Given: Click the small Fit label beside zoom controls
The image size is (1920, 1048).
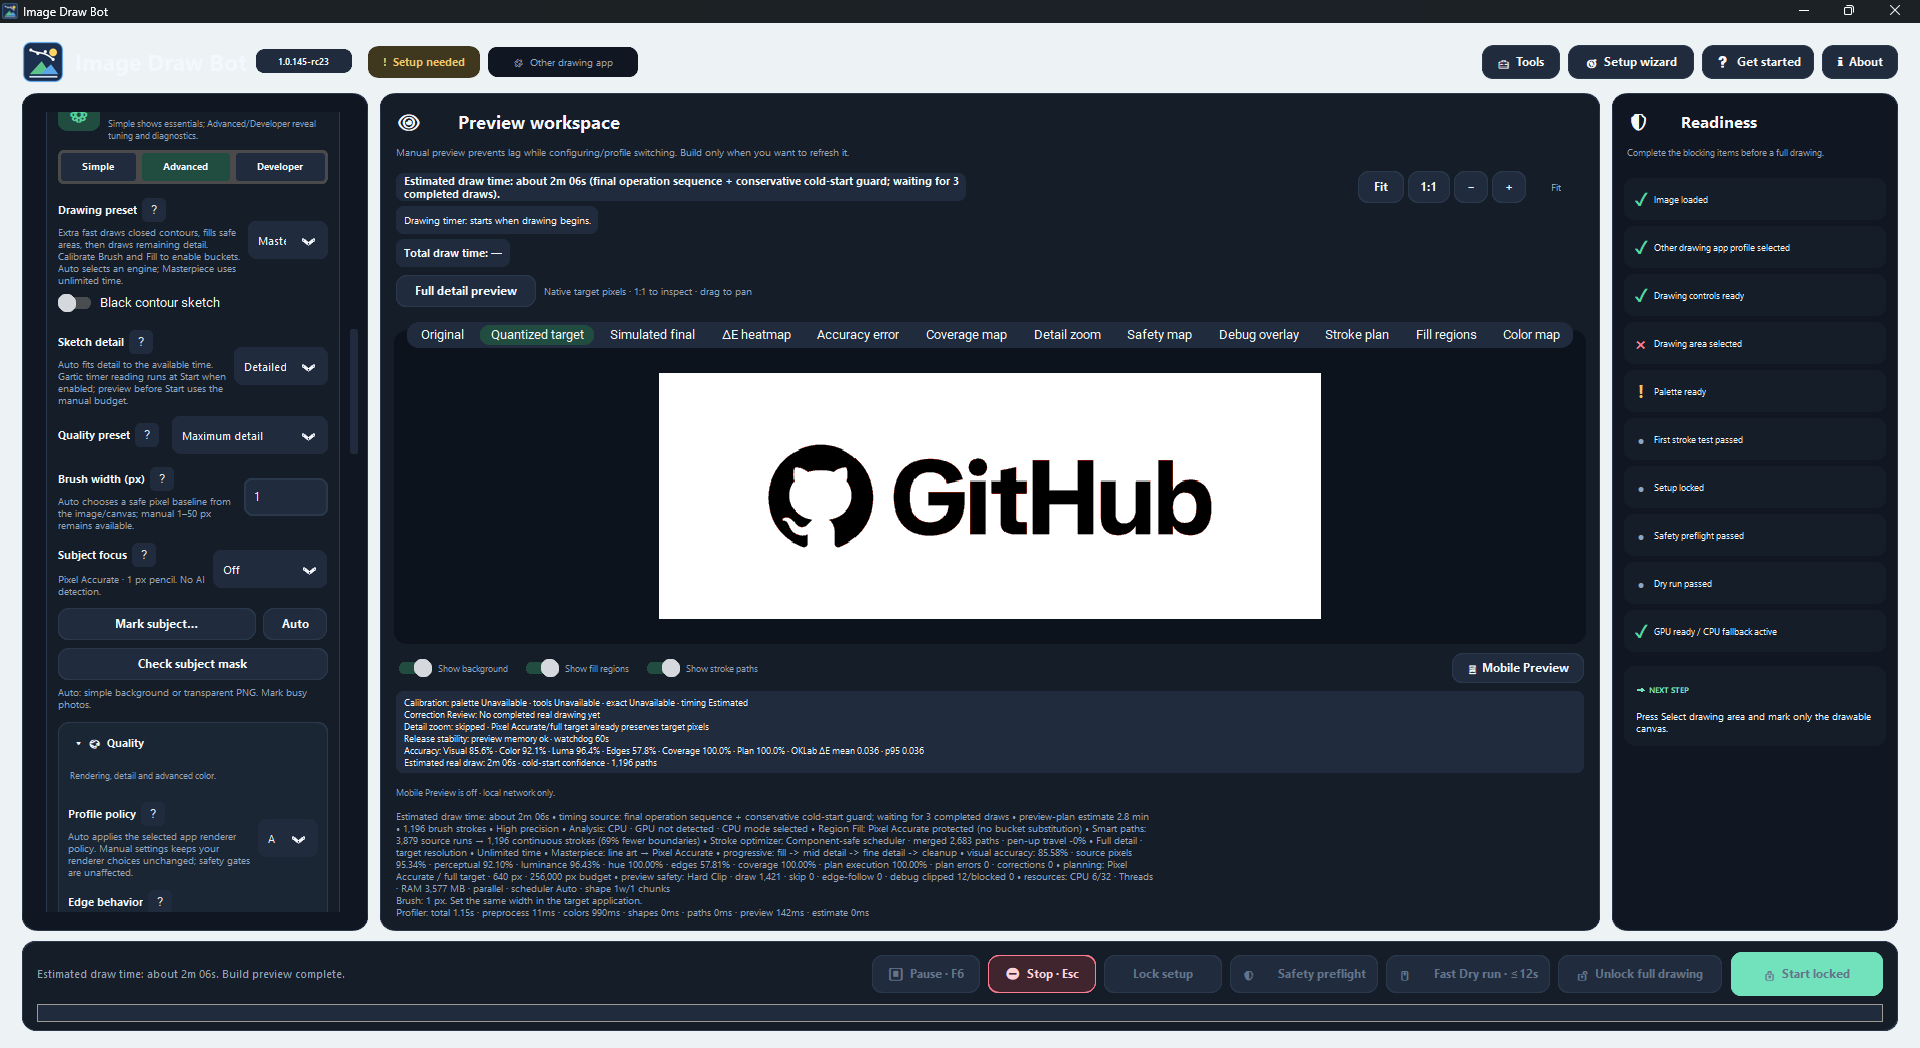Looking at the screenshot, I should click(1556, 187).
